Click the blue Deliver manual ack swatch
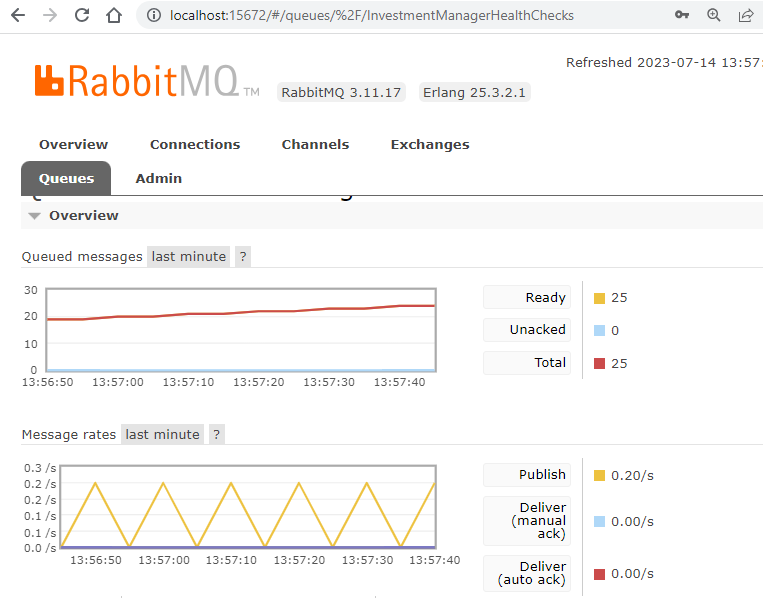This screenshot has width=763, height=598. click(600, 522)
